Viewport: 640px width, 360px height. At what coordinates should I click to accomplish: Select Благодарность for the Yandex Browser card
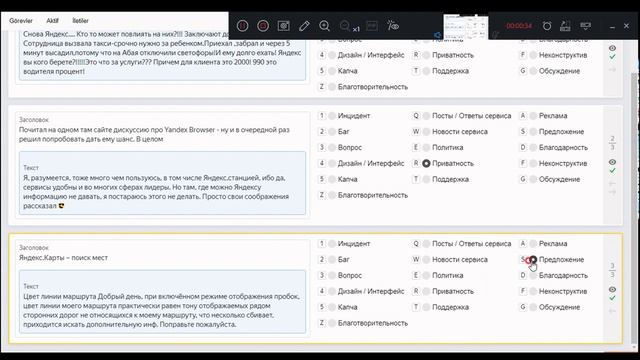(x=533, y=148)
